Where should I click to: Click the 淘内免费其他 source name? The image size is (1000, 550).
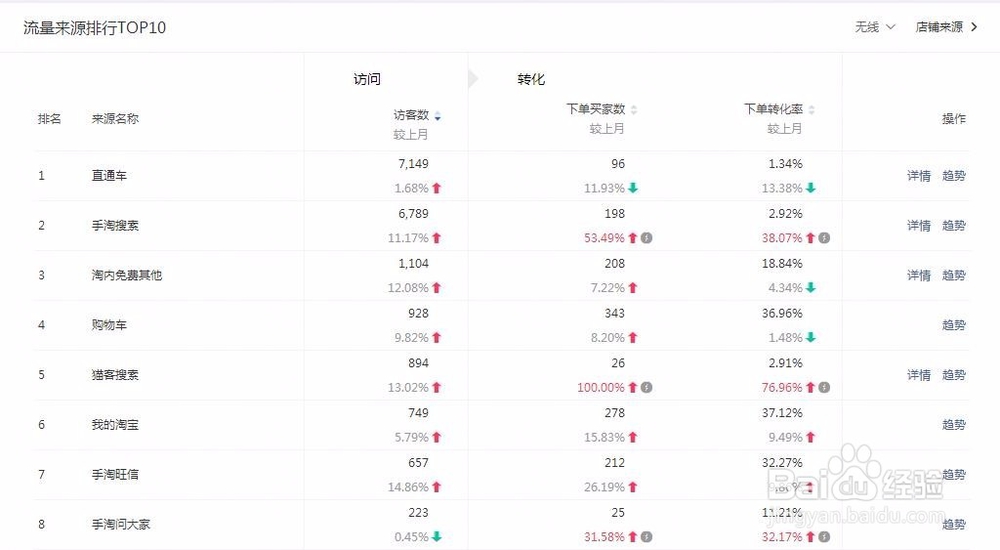click(x=127, y=275)
